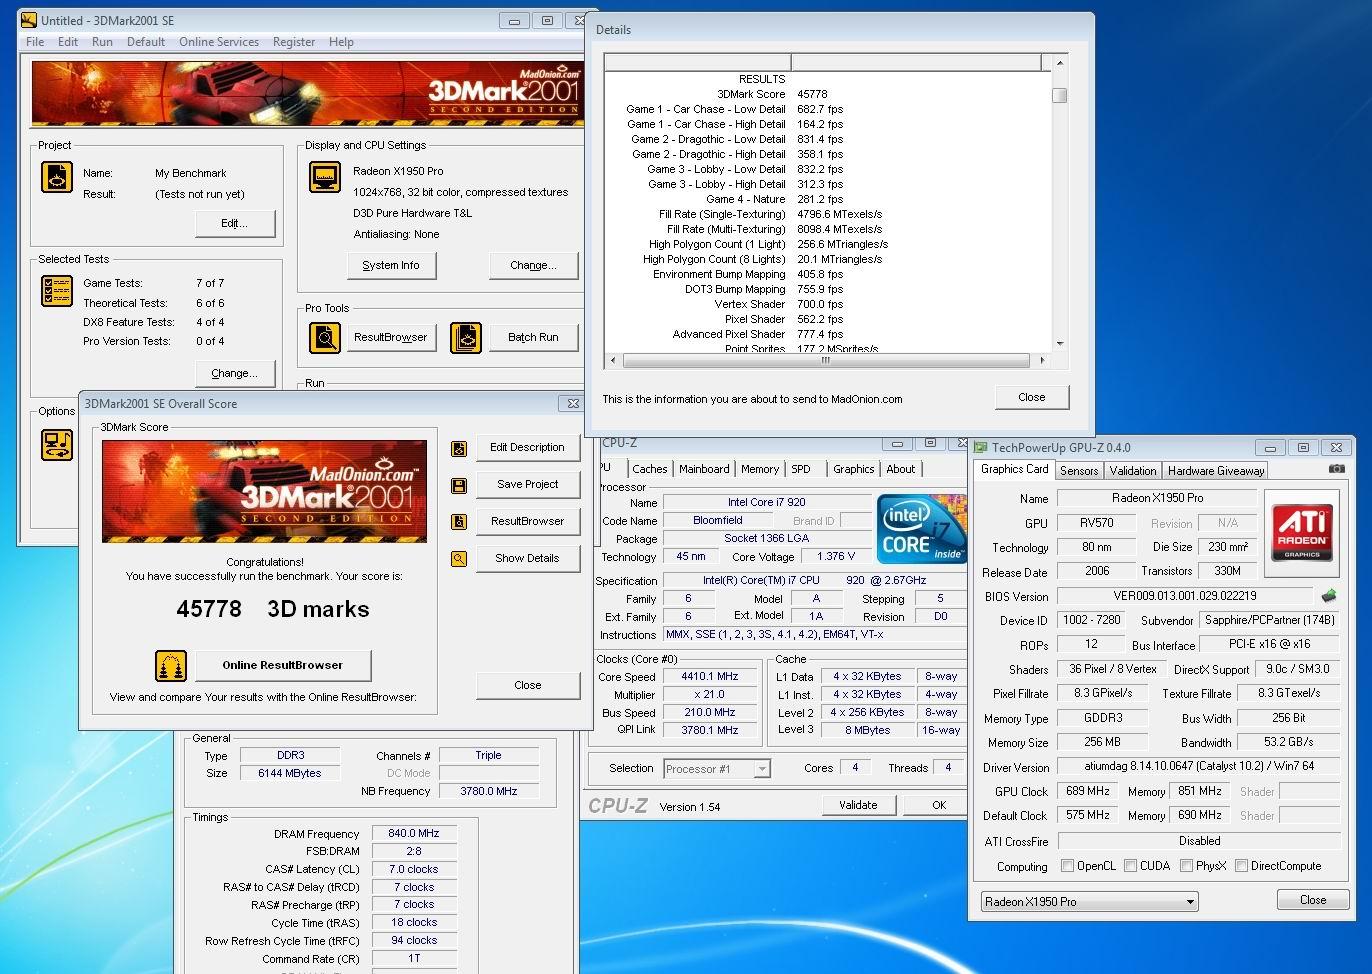Click the 3DMark2001 title bar application icon

tap(29, 20)
